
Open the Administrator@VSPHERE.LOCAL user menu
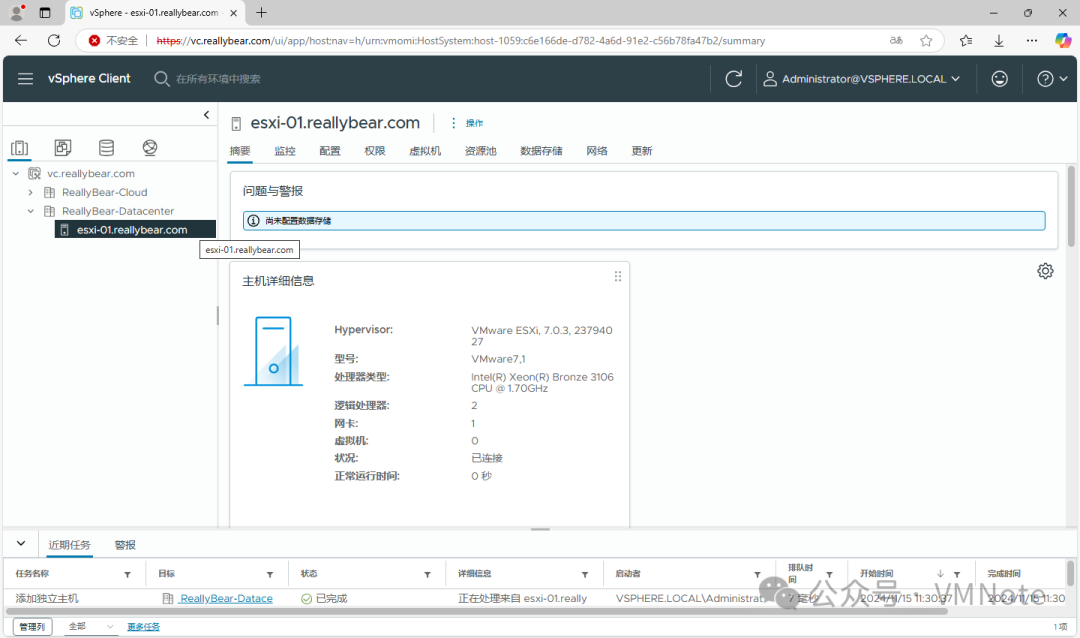tap(862, 79)
